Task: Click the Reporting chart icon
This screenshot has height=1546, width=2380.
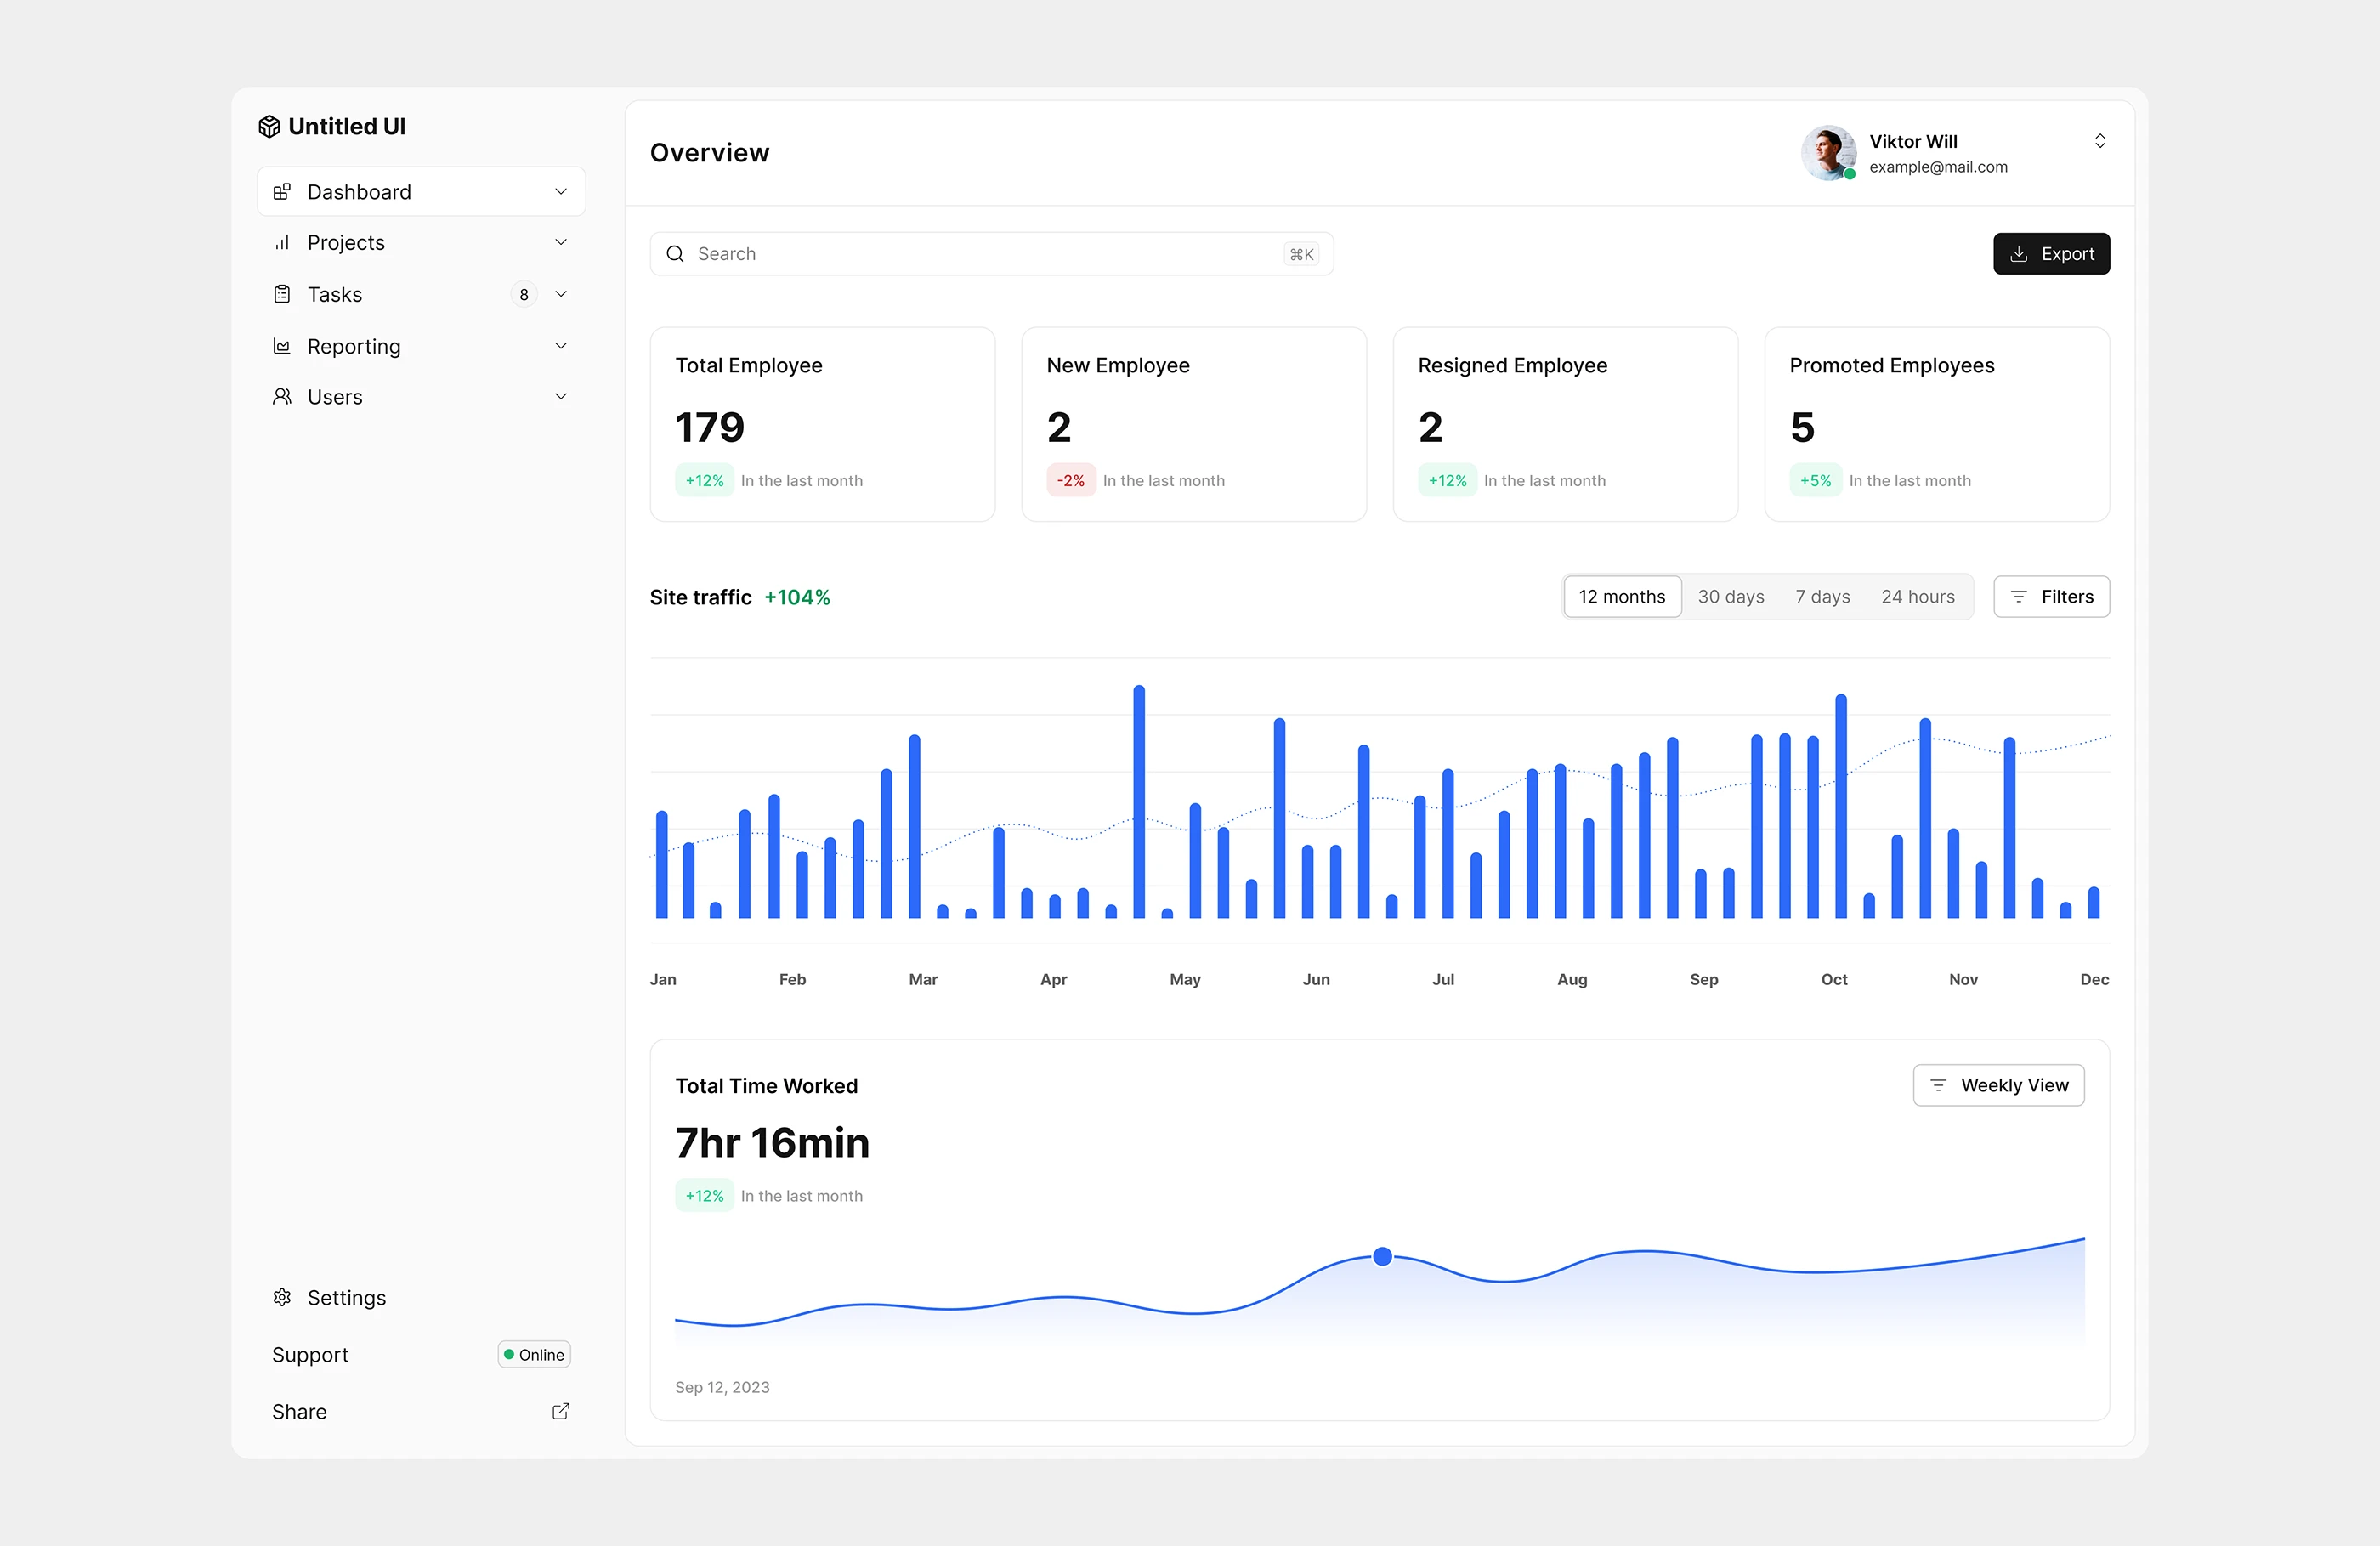Action: coord(282,346)
